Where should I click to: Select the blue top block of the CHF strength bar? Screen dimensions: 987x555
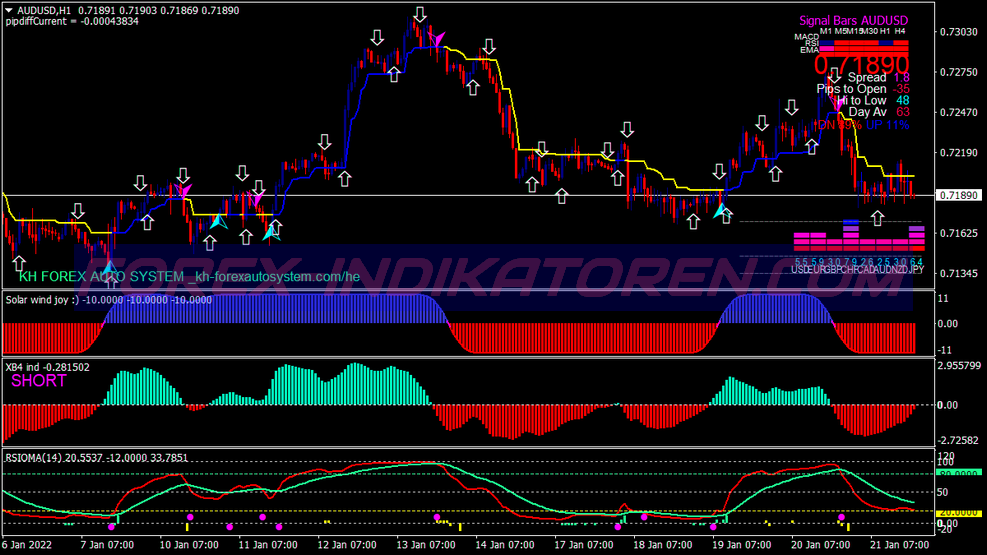tap(851, 222)
